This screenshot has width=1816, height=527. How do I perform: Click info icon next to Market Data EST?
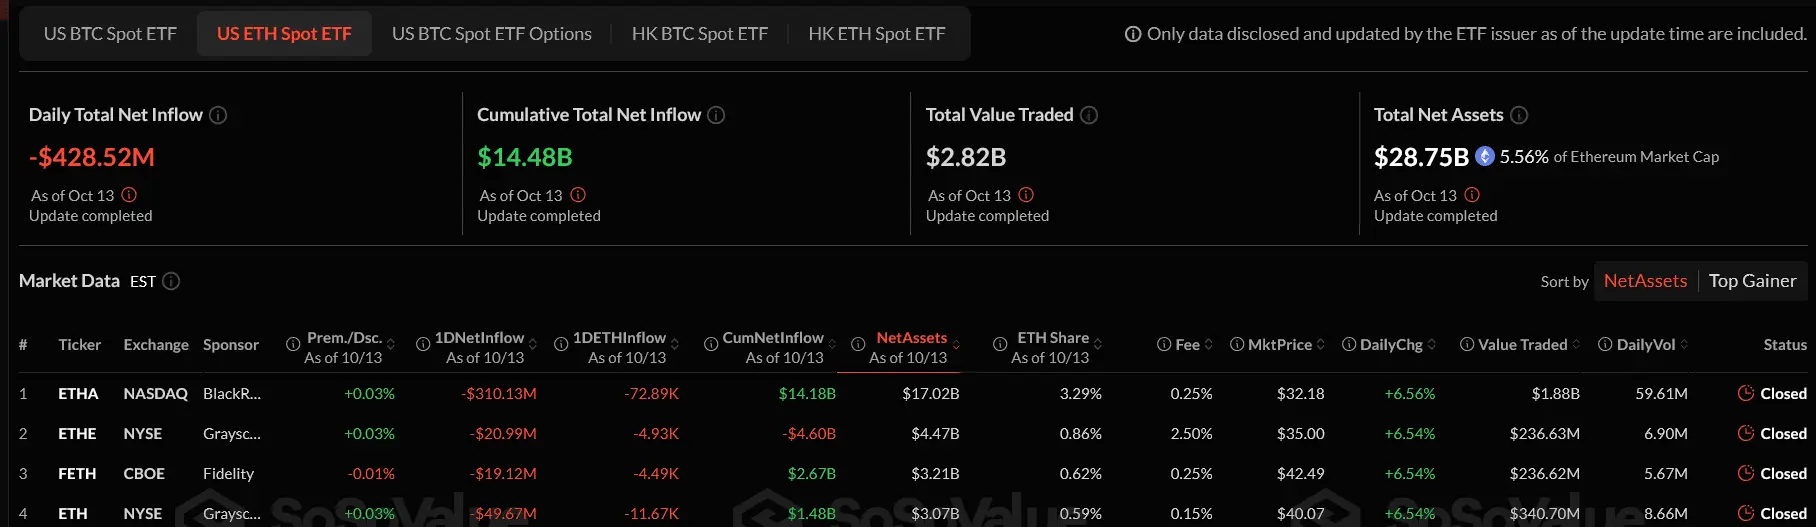[x=171, y=281]
